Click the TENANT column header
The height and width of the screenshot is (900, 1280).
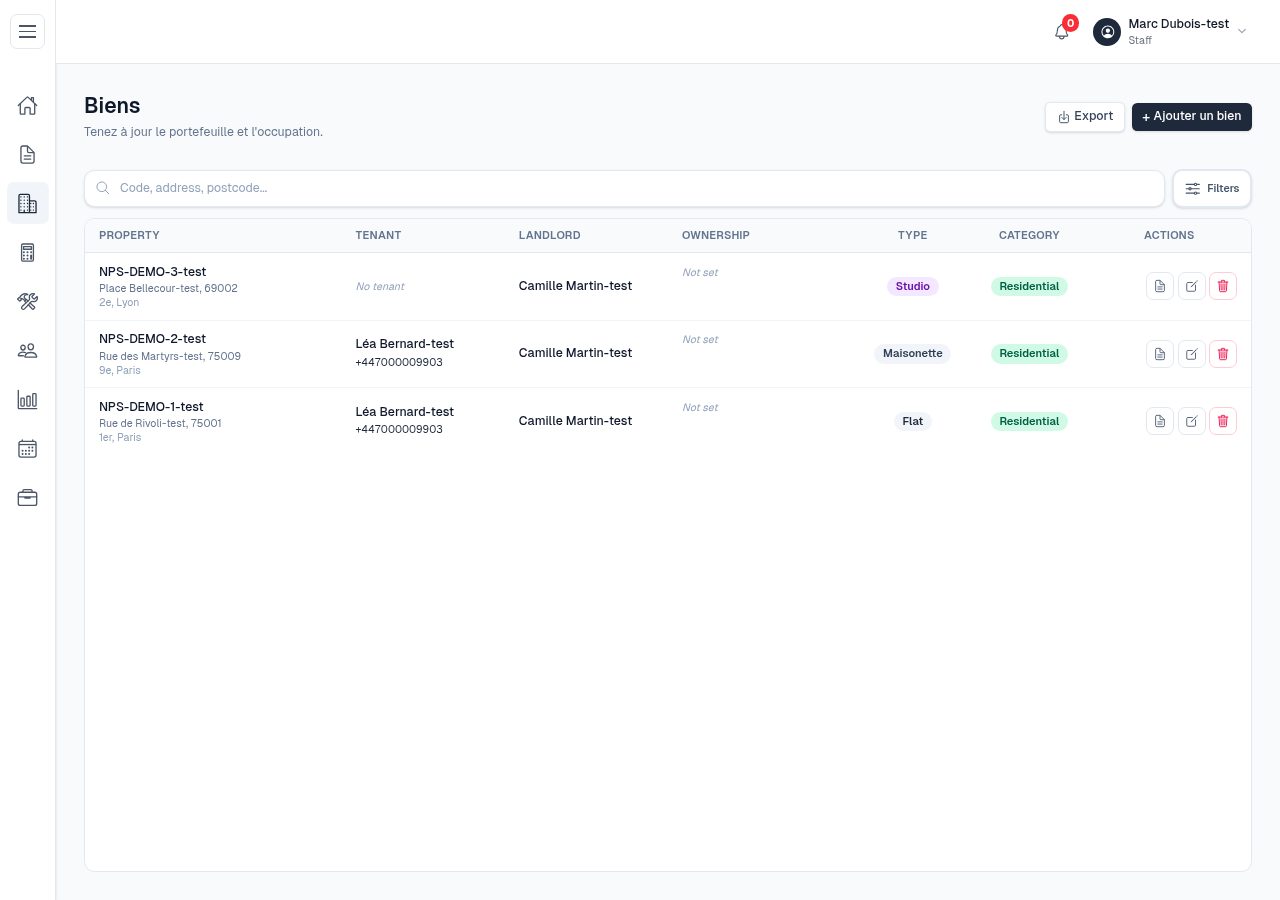(x=378, y=236)
